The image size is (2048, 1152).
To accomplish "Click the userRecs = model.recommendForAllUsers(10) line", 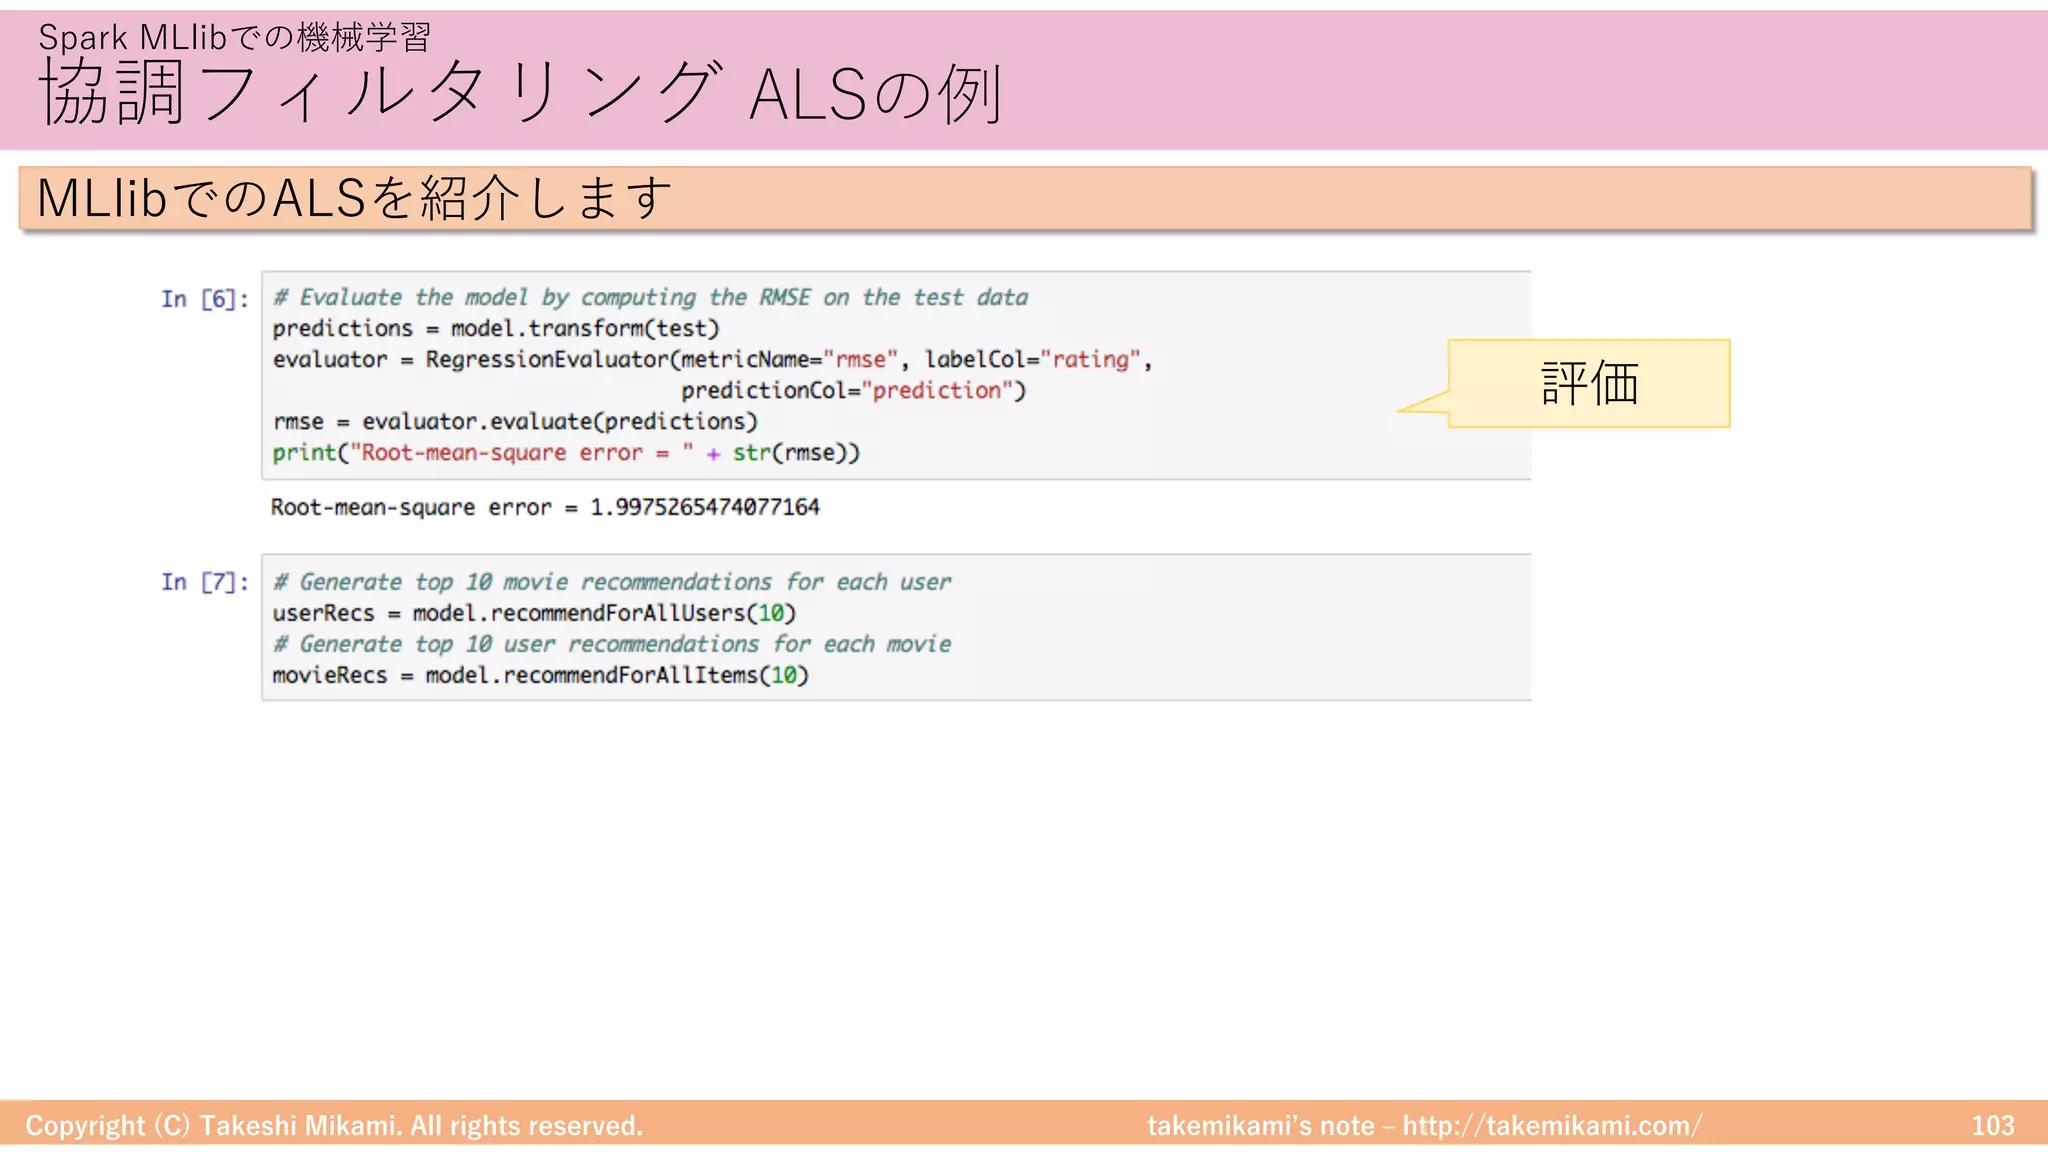I will (534, 613).
